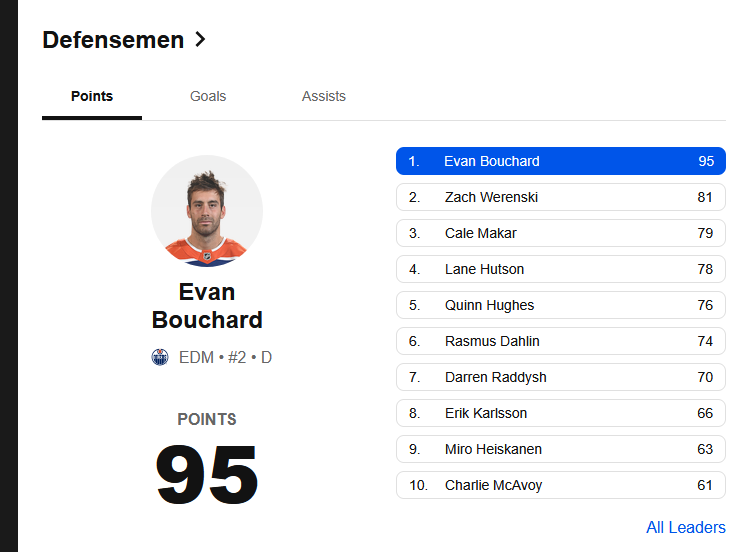Select Quinn Hughes leaderboard entry
Image resolution: width=742 pixels, height=552 pixels.
coord(561,305)
